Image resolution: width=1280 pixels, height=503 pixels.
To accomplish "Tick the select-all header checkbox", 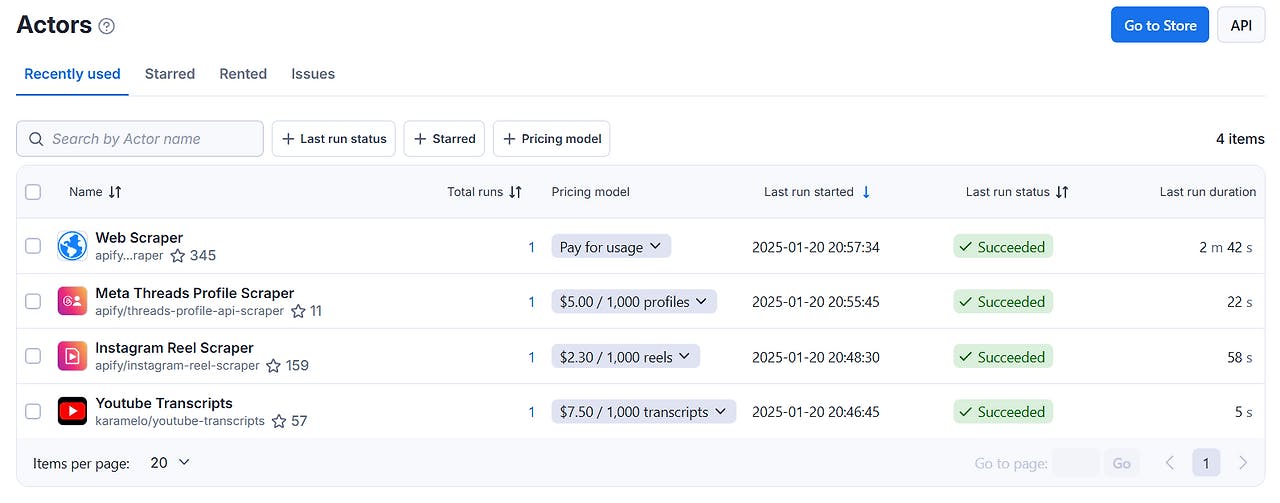I will click(x=33, y=192).
